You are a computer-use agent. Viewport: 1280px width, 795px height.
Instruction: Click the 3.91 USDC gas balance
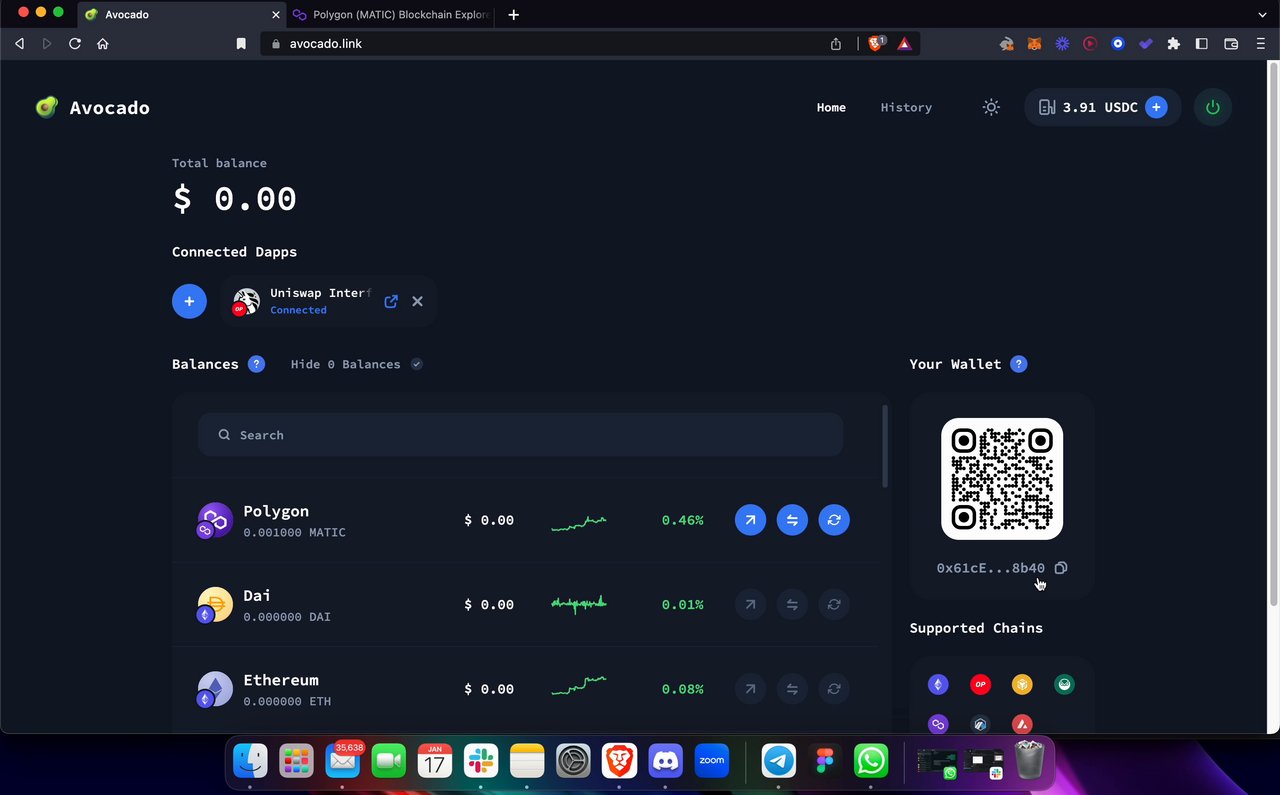(1100, 107)
